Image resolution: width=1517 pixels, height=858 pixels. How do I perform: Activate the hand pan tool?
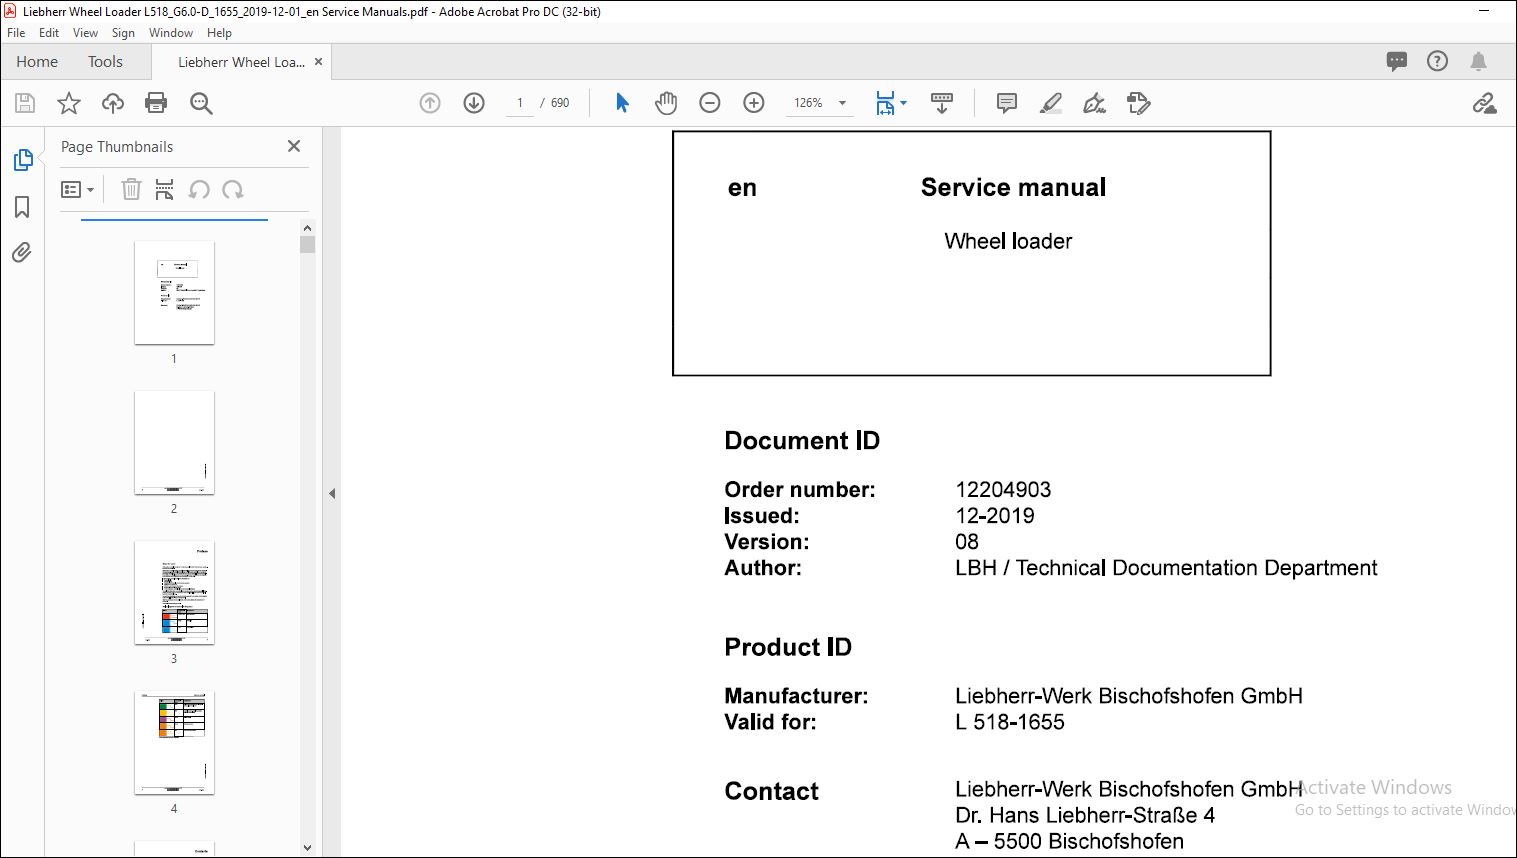point(666,103)
